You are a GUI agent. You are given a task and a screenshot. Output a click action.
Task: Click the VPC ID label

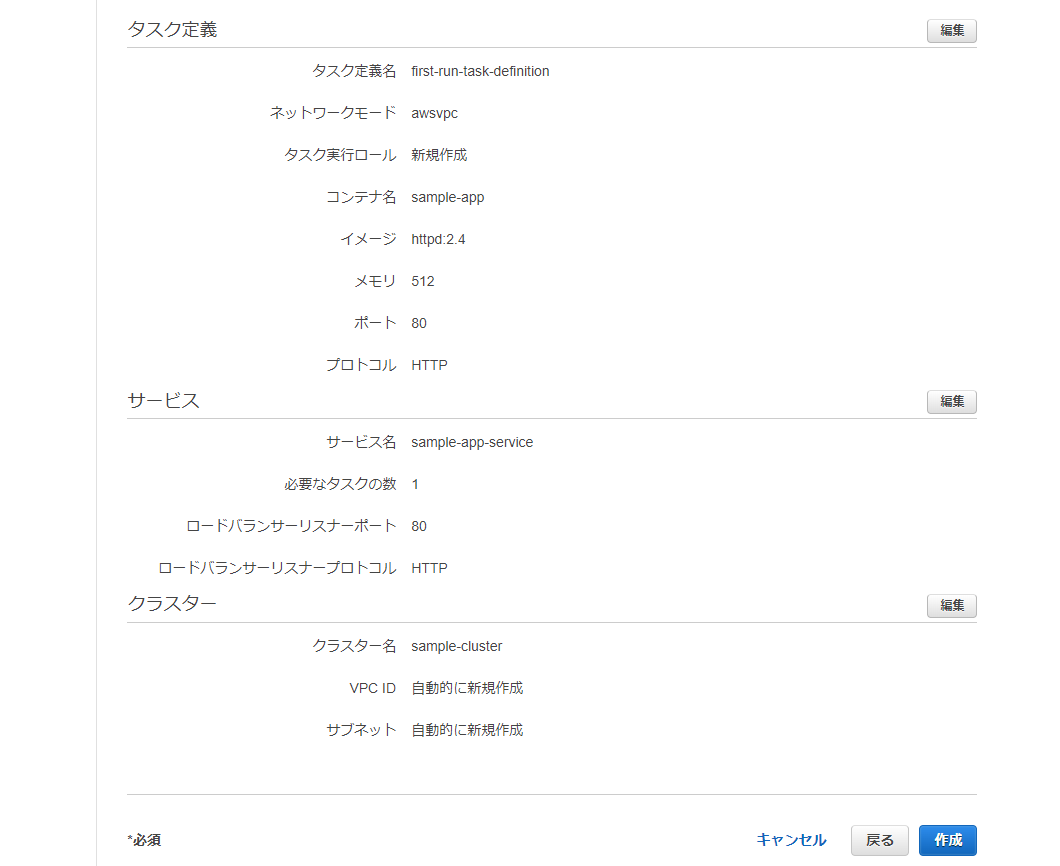[372, 688]
